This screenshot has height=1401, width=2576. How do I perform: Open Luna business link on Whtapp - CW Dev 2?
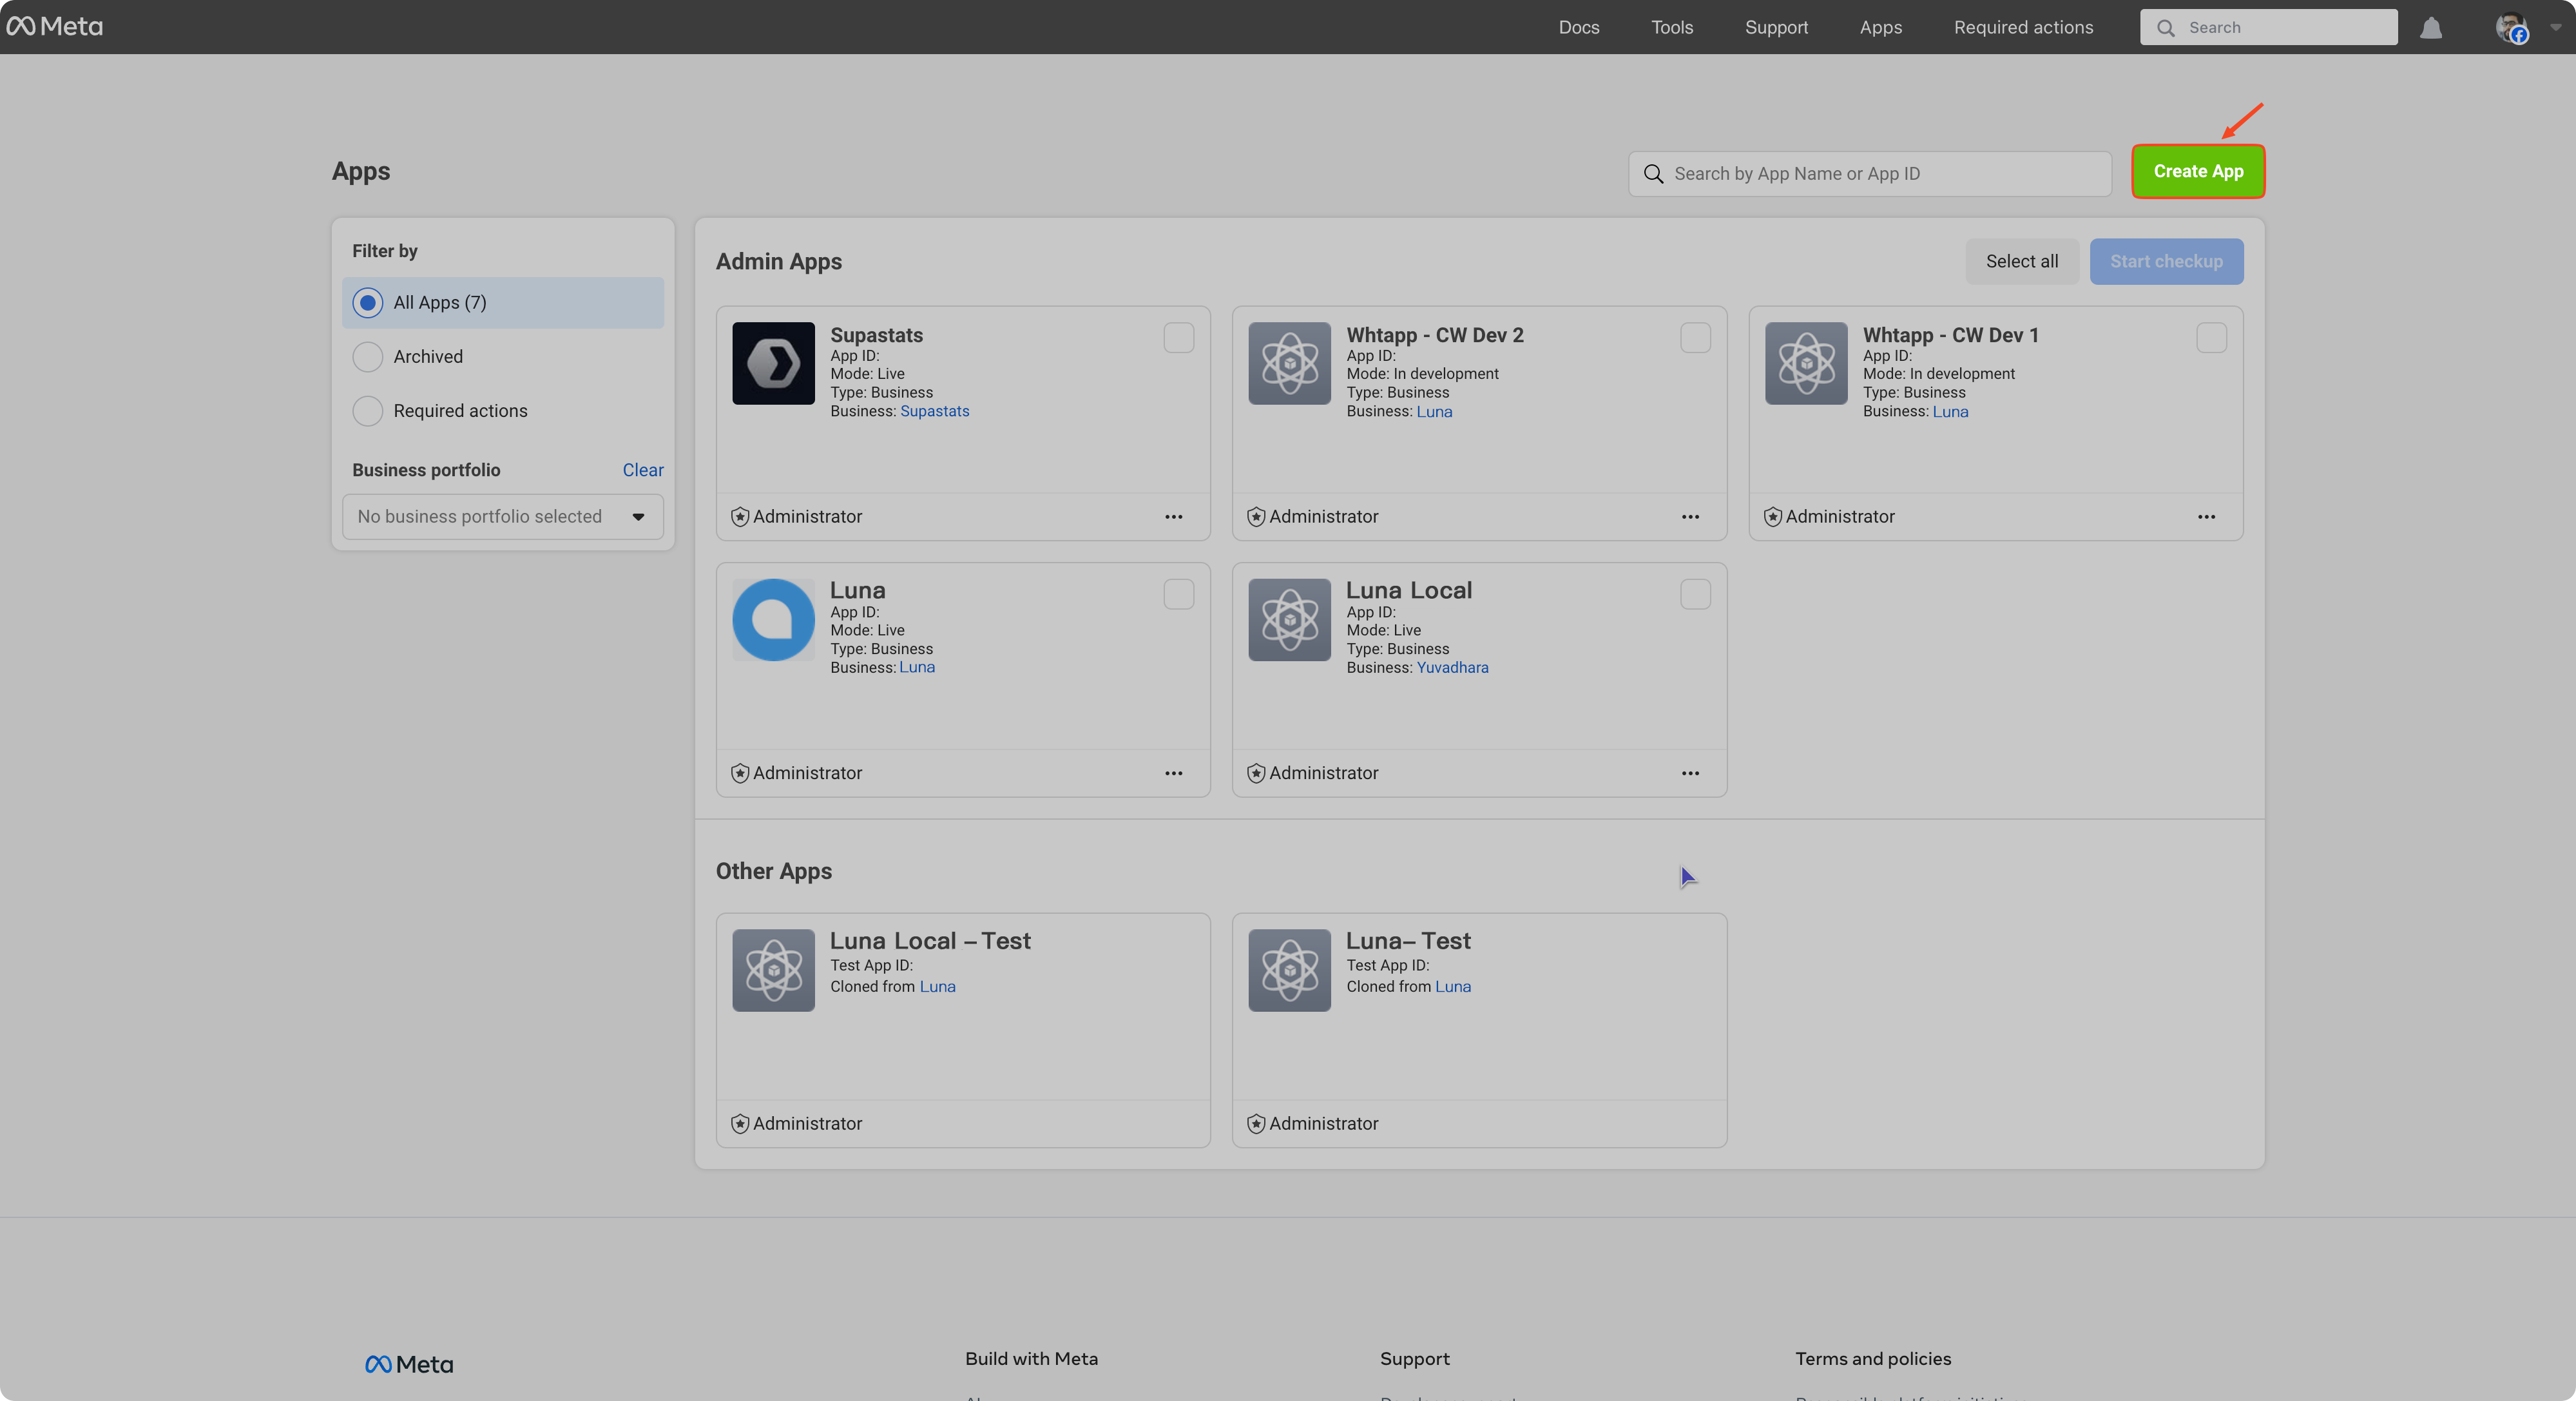click(1434, 411)
